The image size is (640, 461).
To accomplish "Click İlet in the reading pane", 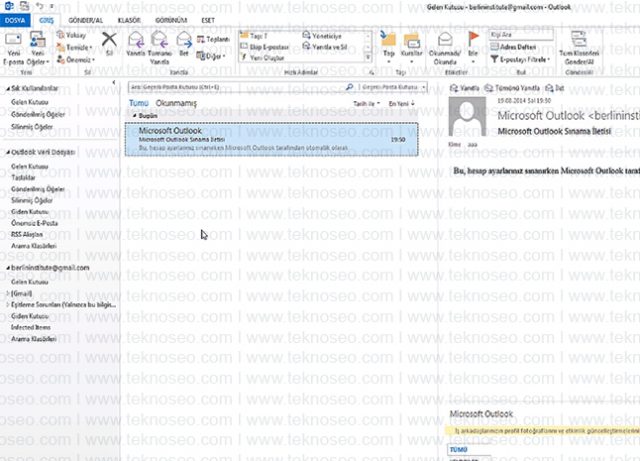I will pyautogui.click(x=555, y=88).
